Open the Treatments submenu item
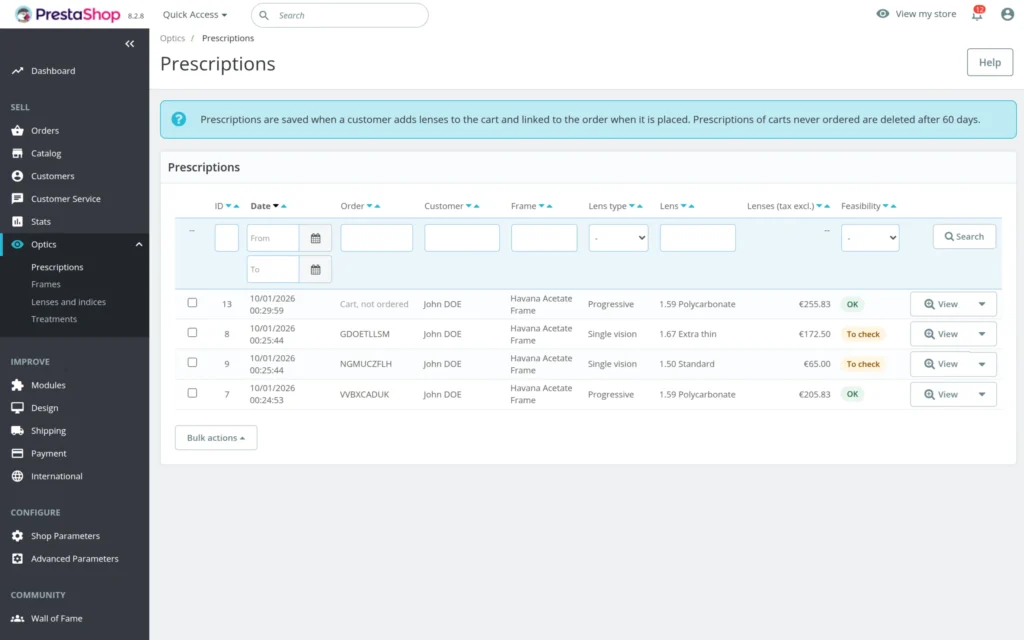Viewport: 1024px width, 640px height. [x=54, y=319]
